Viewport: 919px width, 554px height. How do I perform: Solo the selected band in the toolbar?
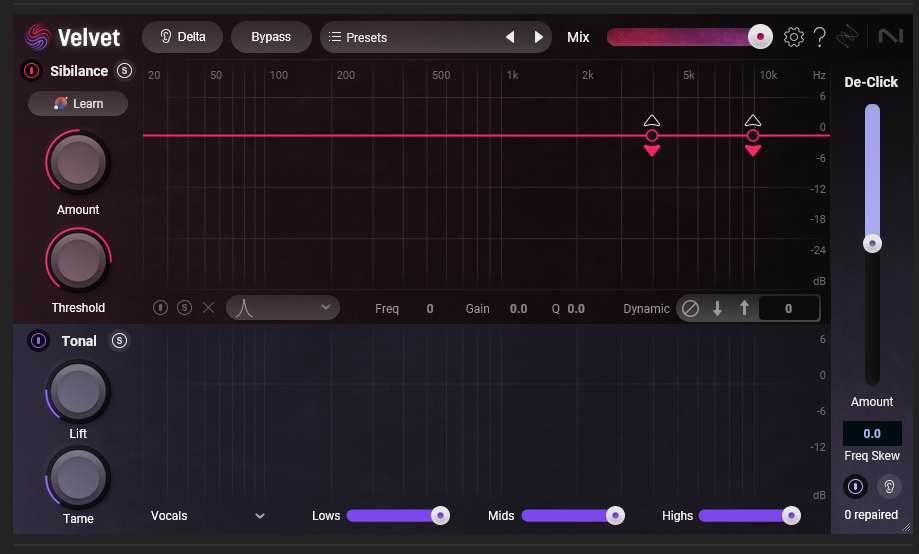[x=185, y=308]
